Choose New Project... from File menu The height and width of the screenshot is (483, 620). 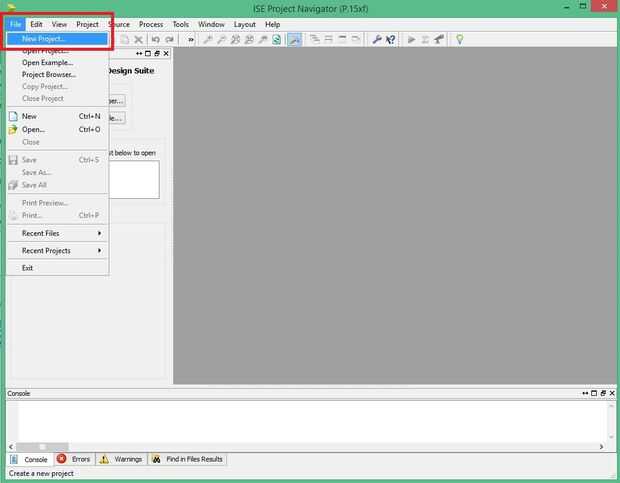[57, 39]
